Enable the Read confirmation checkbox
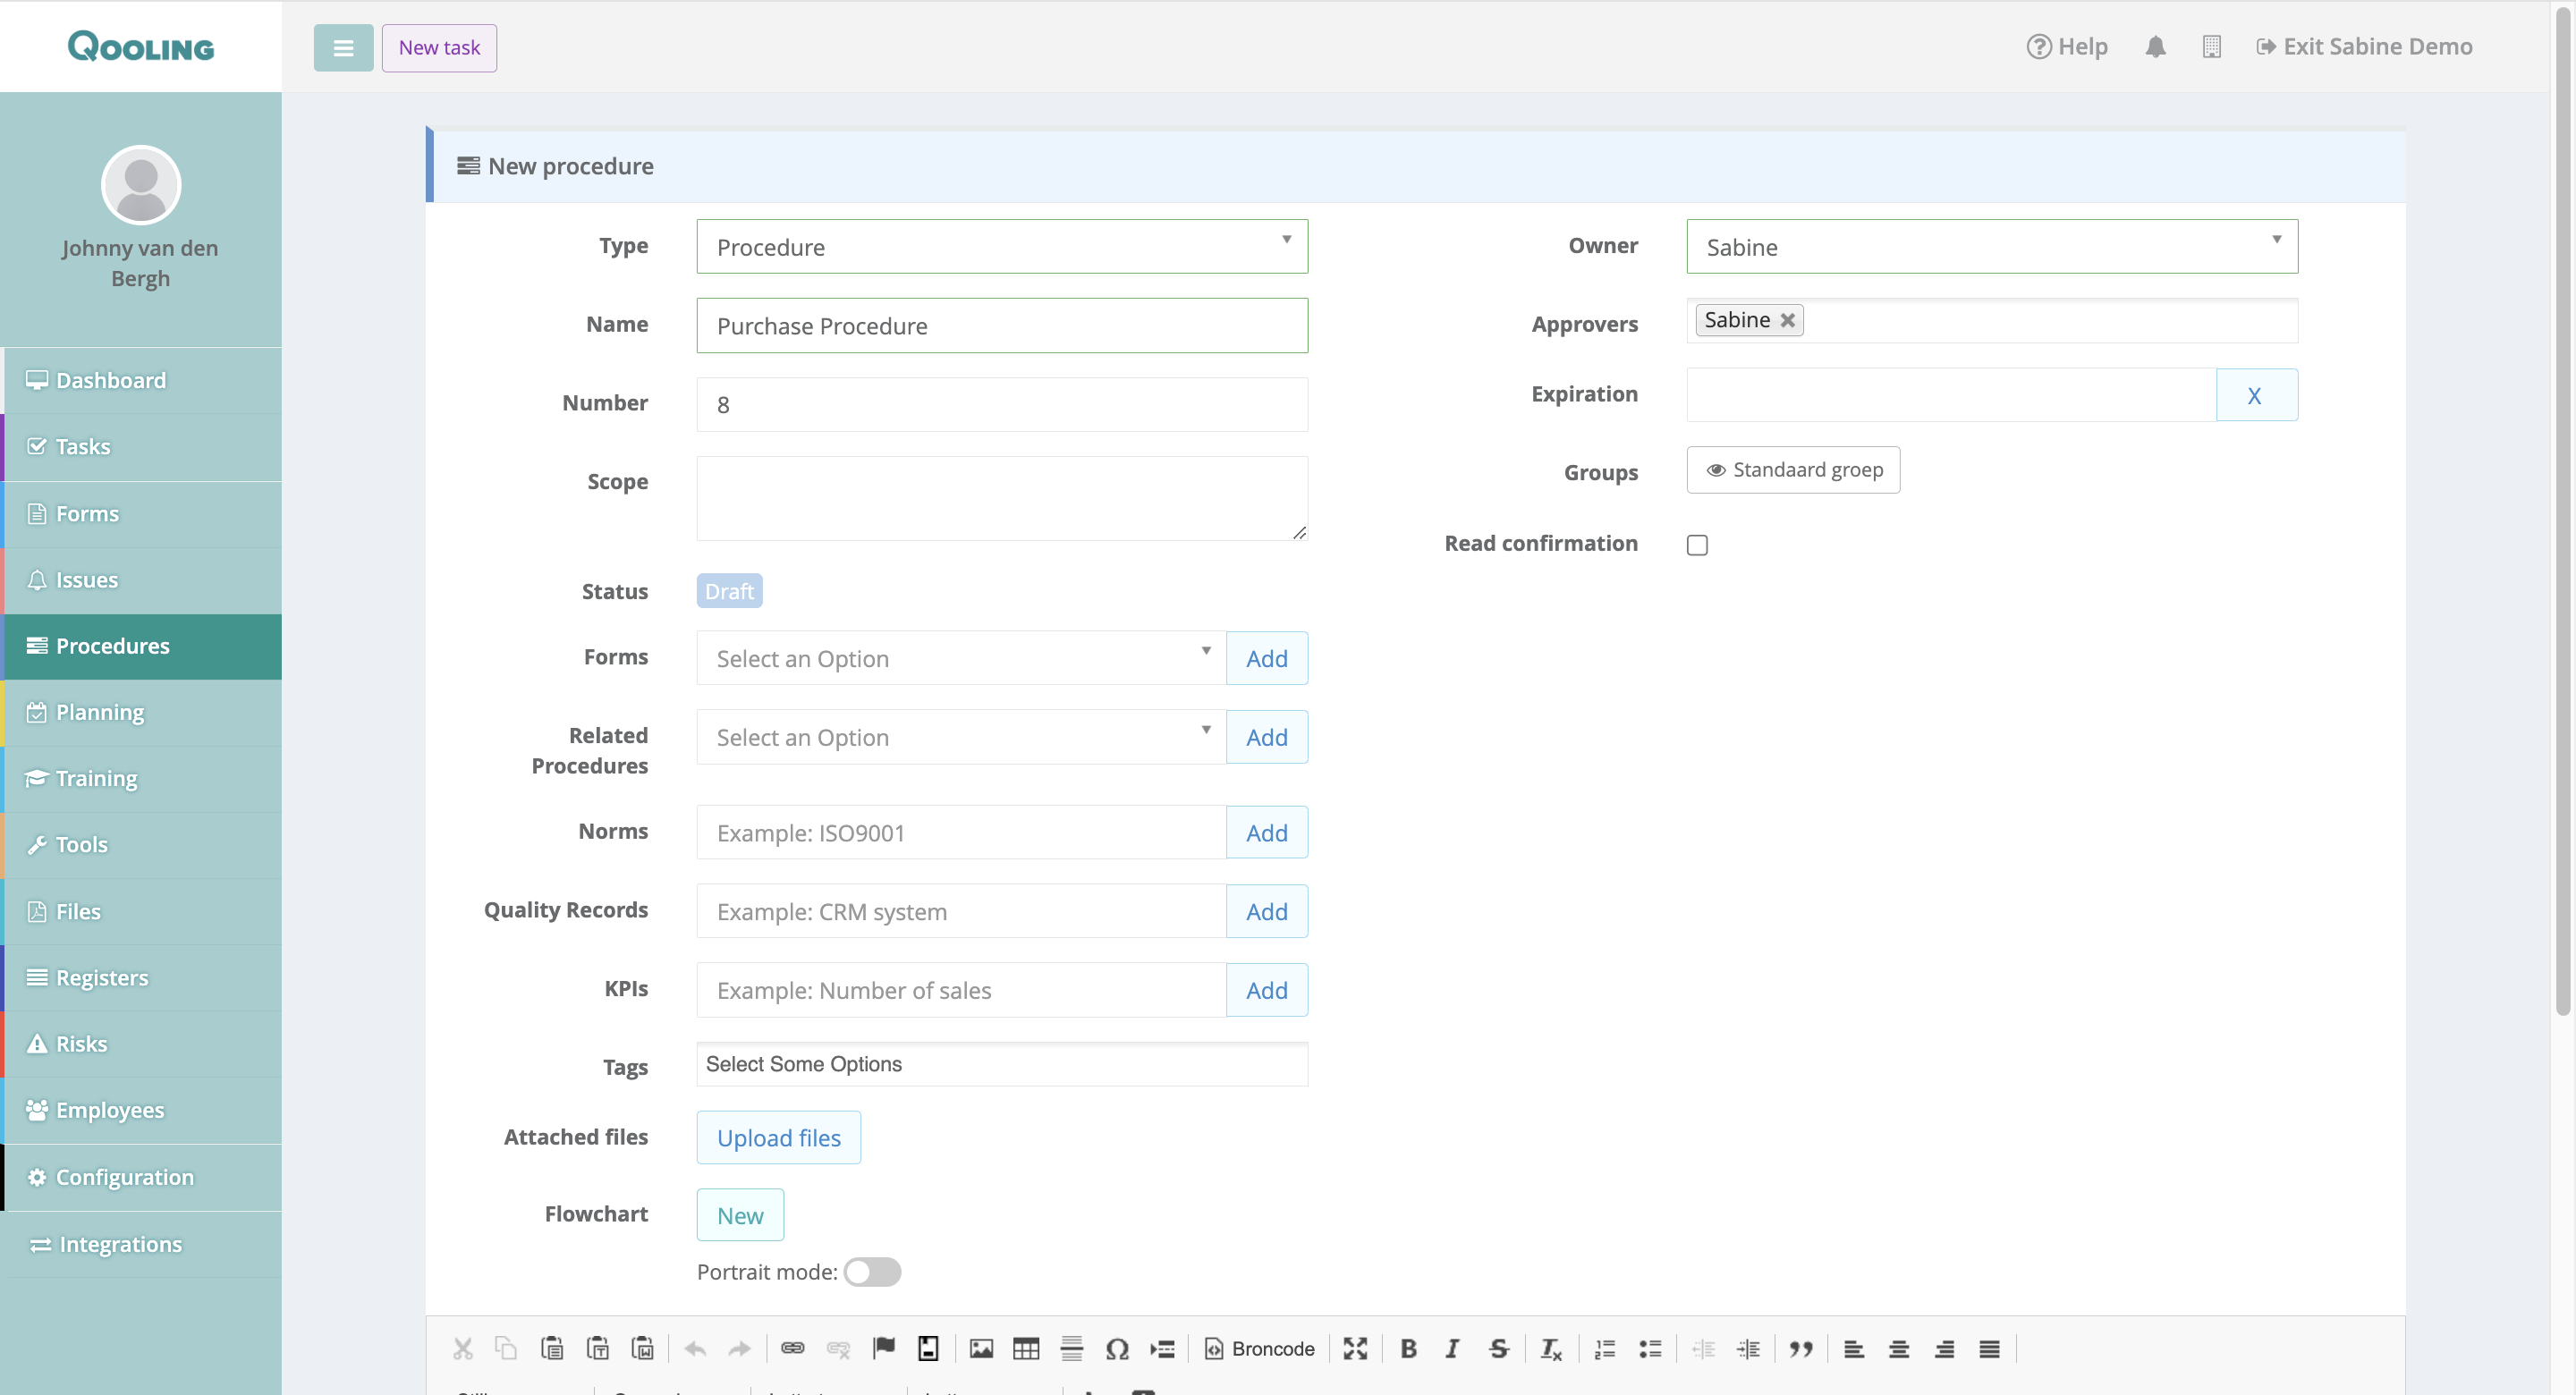 click(x=1697, y=545)
